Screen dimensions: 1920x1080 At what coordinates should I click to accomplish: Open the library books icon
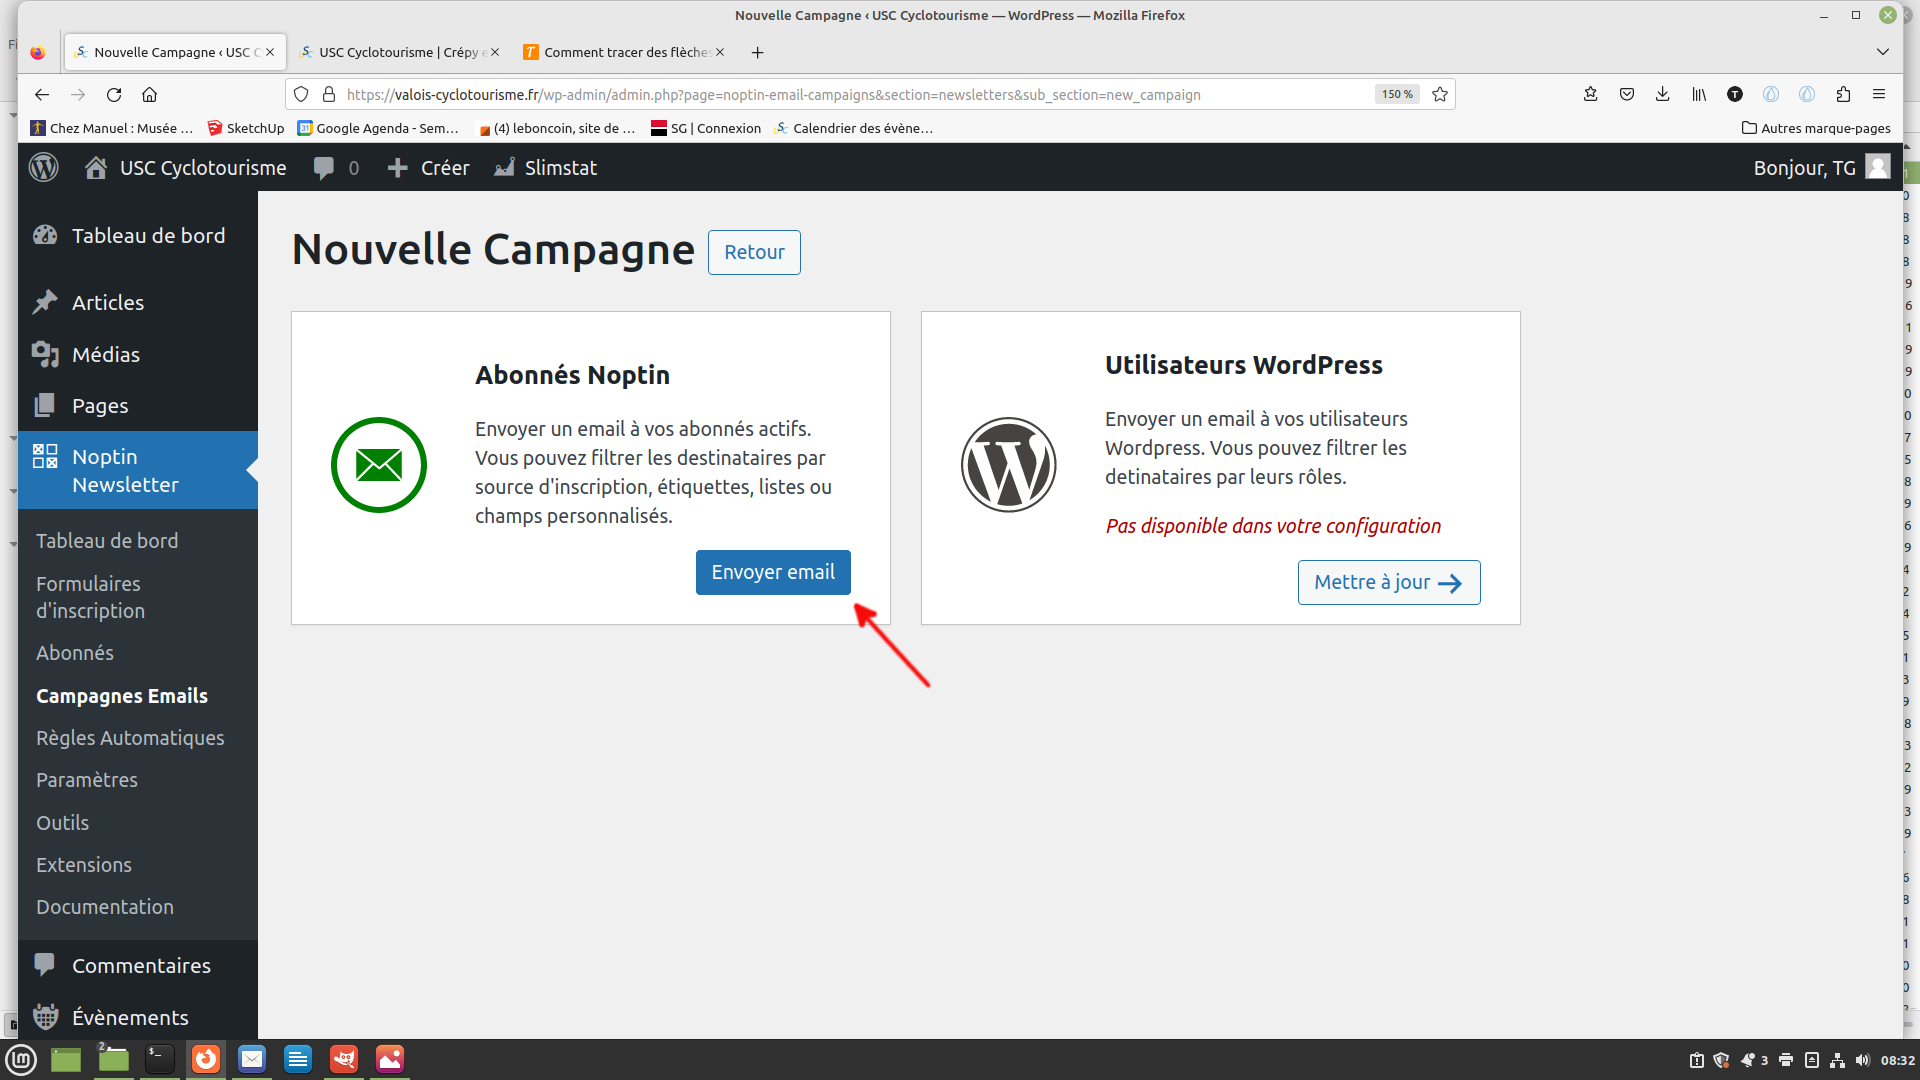pos(1699,94)
